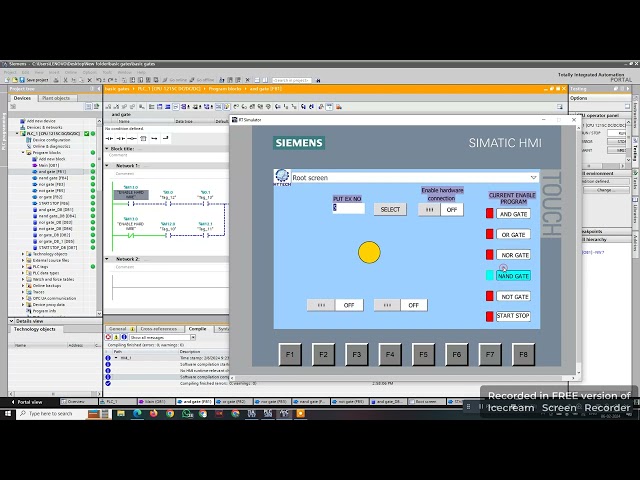Open Firefox from the taskbar
The height and width of the screenshot is (480, 640).
[x=153, y=413]
